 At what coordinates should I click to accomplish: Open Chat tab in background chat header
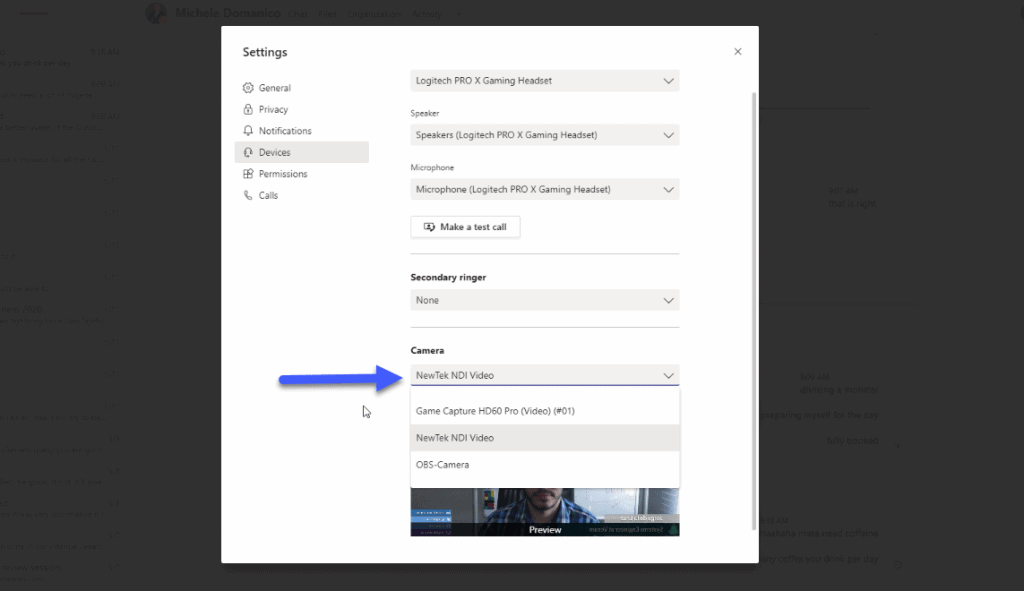coord(298,14)
